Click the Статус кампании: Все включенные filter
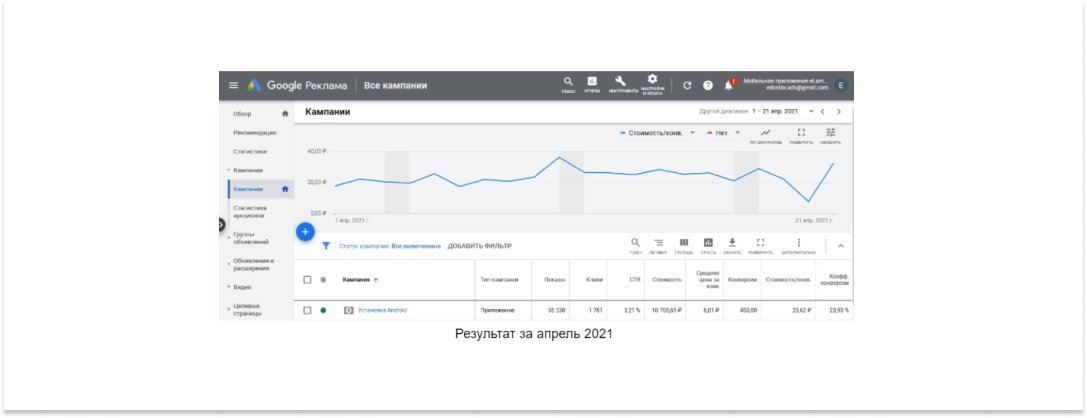This screenshot has height=418, width=1087. (x=390, y=246)
